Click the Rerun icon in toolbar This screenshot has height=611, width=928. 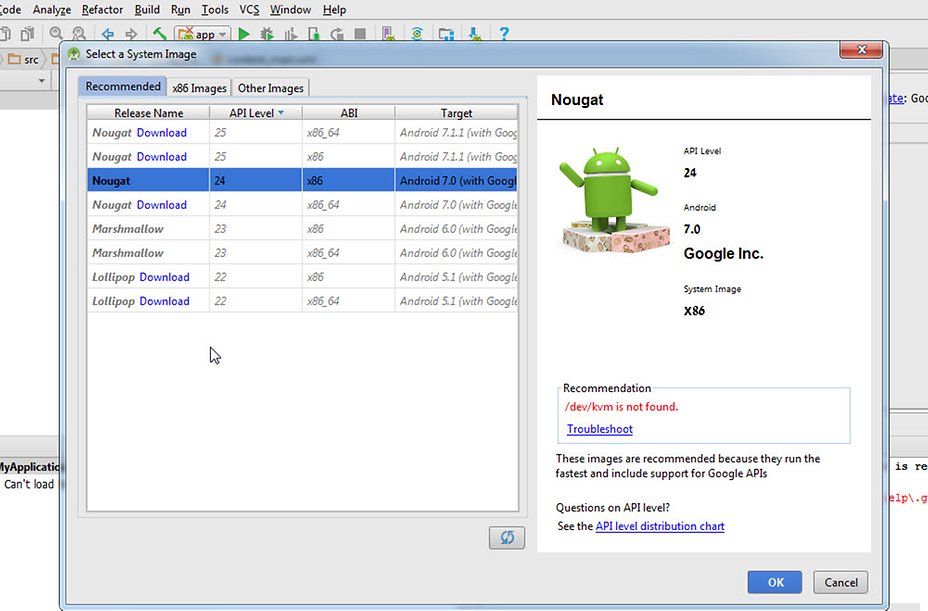337,34
